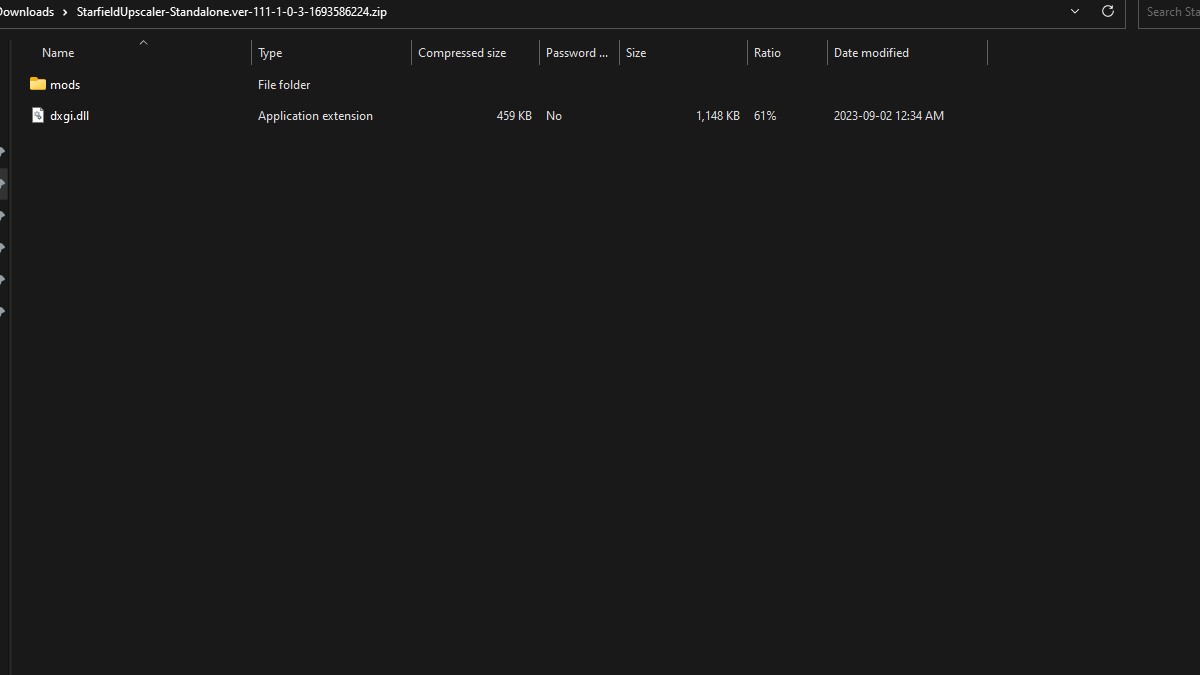This screenshot has width=1200, height=675.
Task: Select the dxgi.dll application extension file
Action: [70, 115]
